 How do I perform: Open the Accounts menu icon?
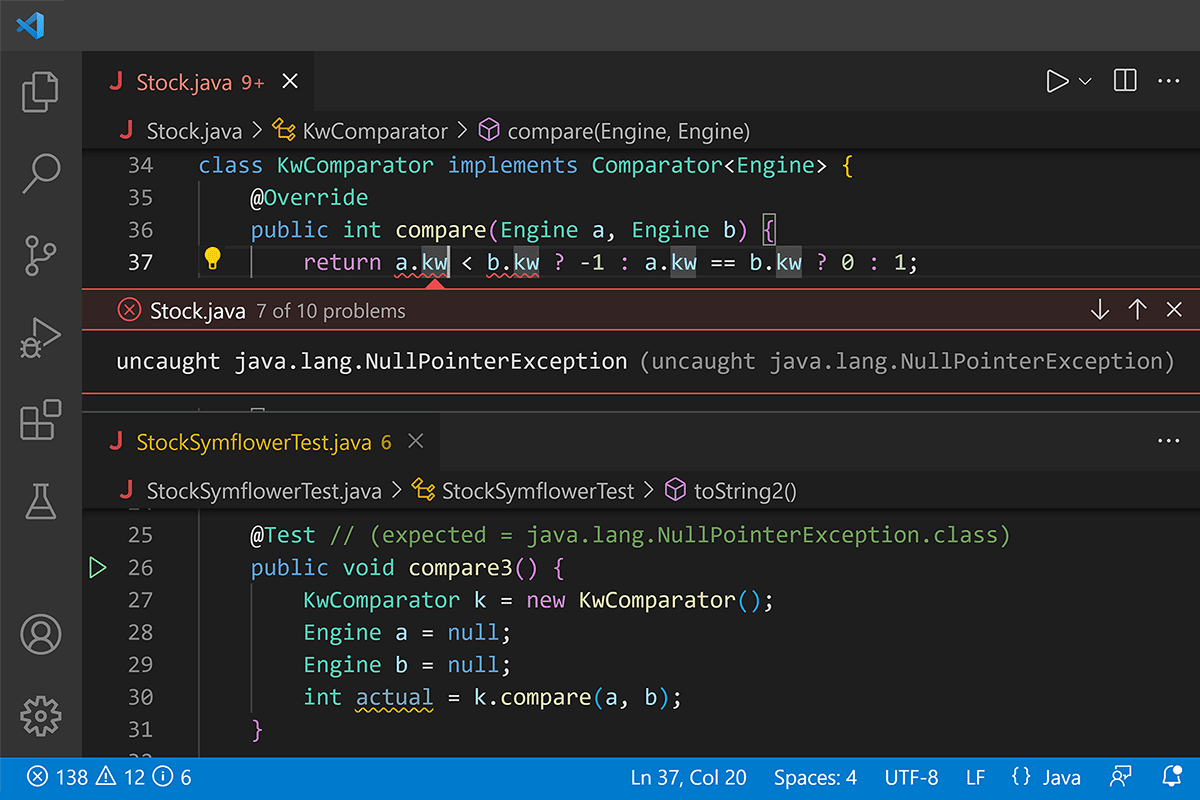41,634
